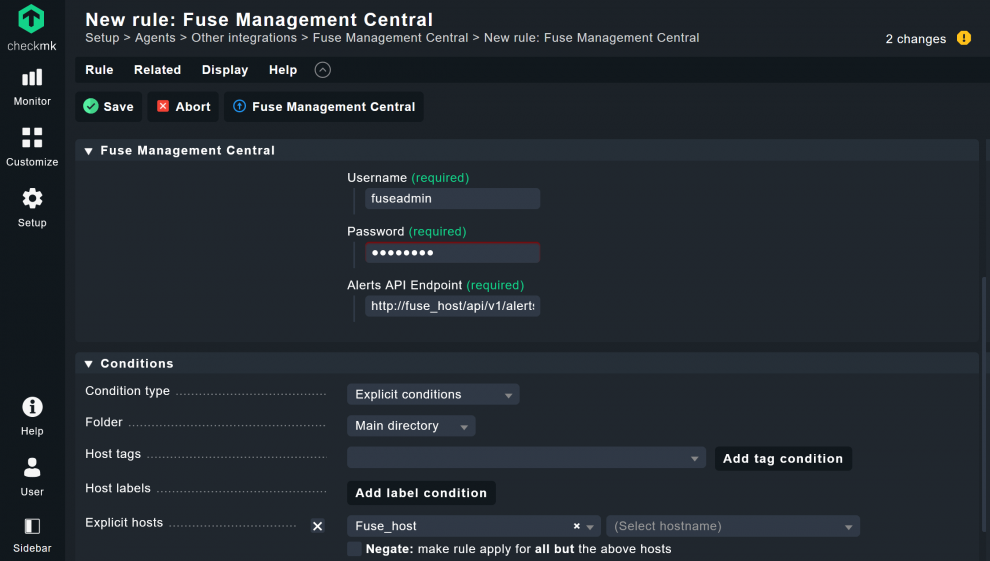The height and width of the screenshot is (561, 990).
Task: Click the Checkmk logo
Action: 32,28
